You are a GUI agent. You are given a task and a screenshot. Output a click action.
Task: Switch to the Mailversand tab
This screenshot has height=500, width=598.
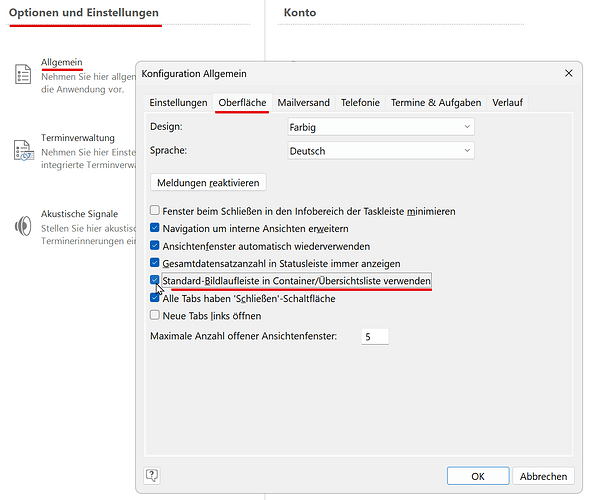303,103
